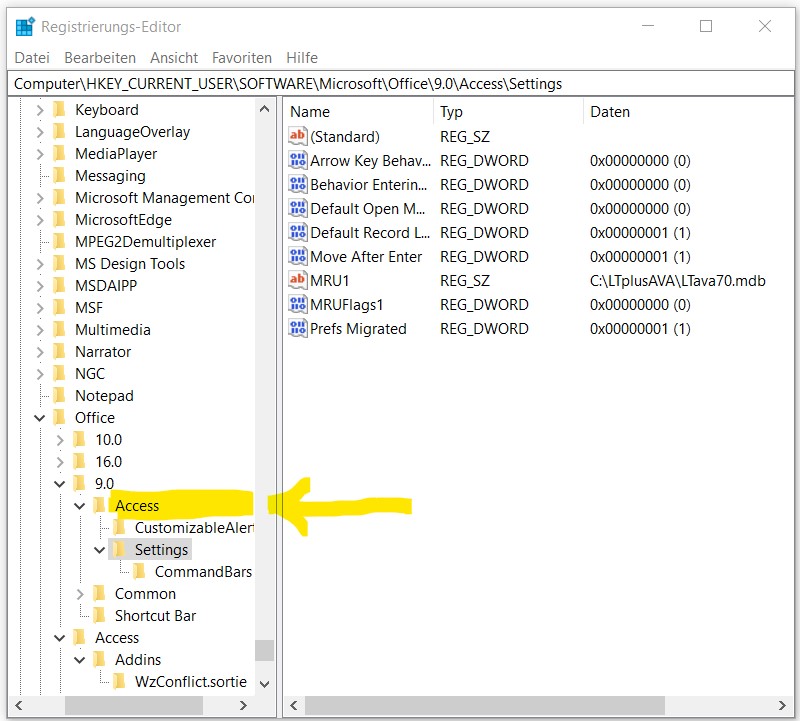This screenshot has width=800, height=721.
Task: Click the folder icon of the Keyboard key
Action: [x=60, y=109]
